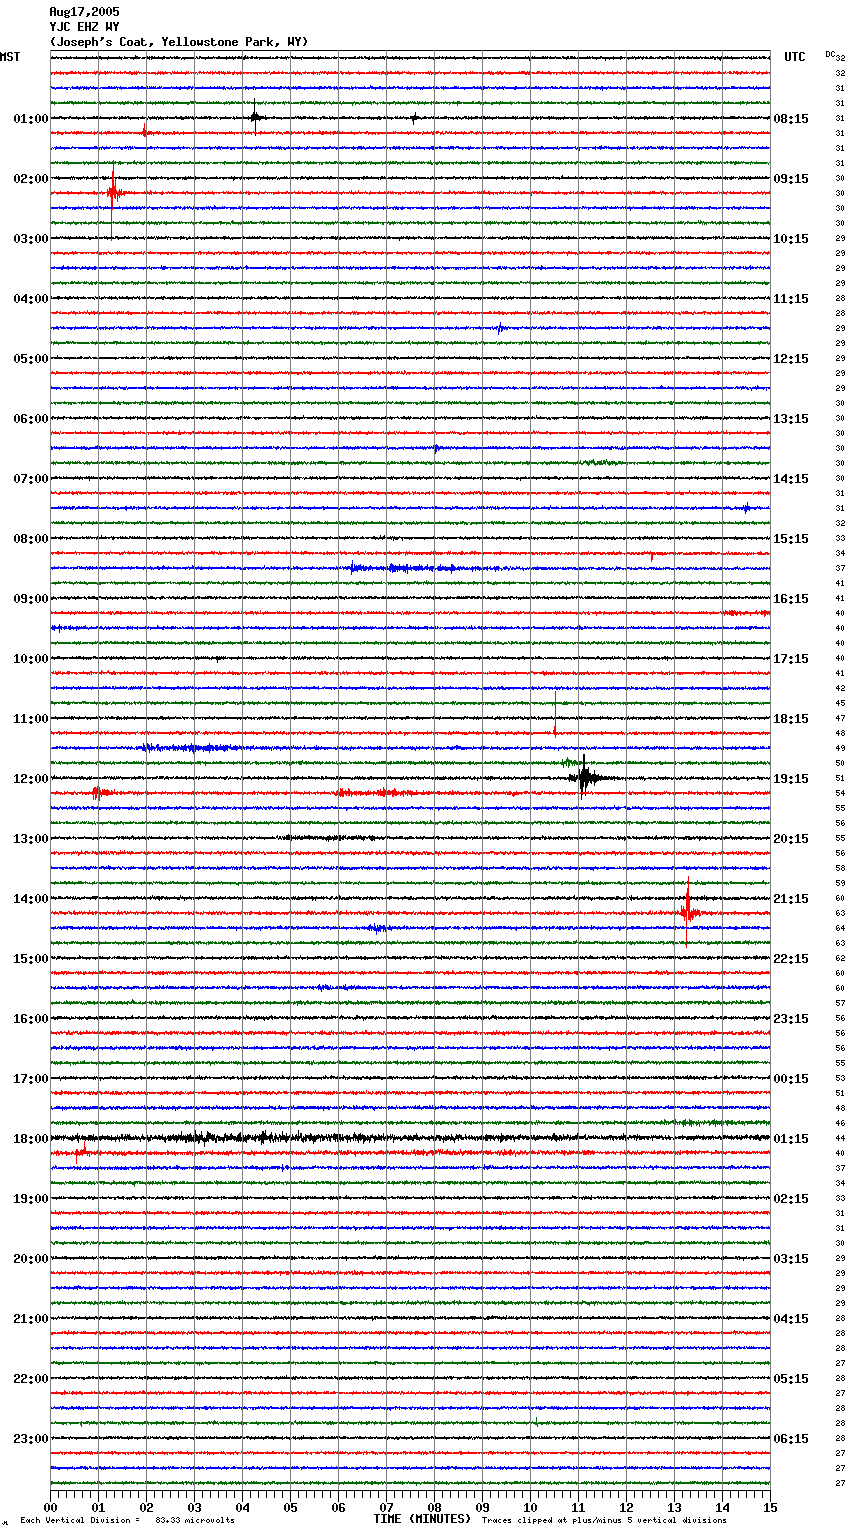850x1534 pixels.
Task: Click the Traces clipped at plus/minus 5 divisions note
Action: tap(605, 1521)
